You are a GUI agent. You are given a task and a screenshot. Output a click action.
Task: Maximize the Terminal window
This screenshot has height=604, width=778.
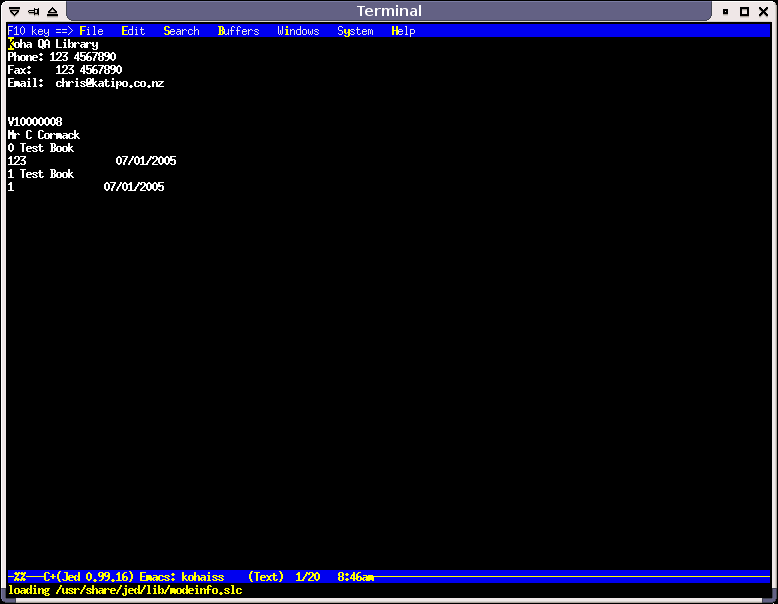[745, 11]
